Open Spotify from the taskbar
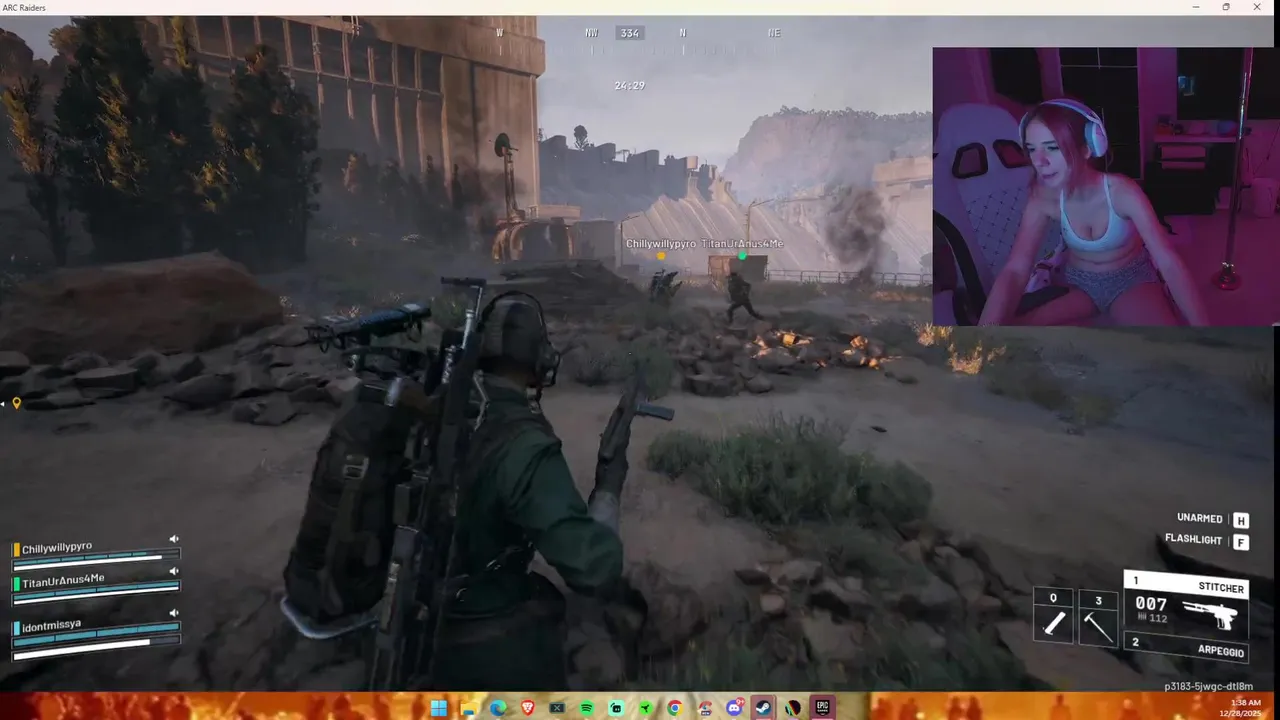This screenshot has height=720, width=1280. pos(586,708)
